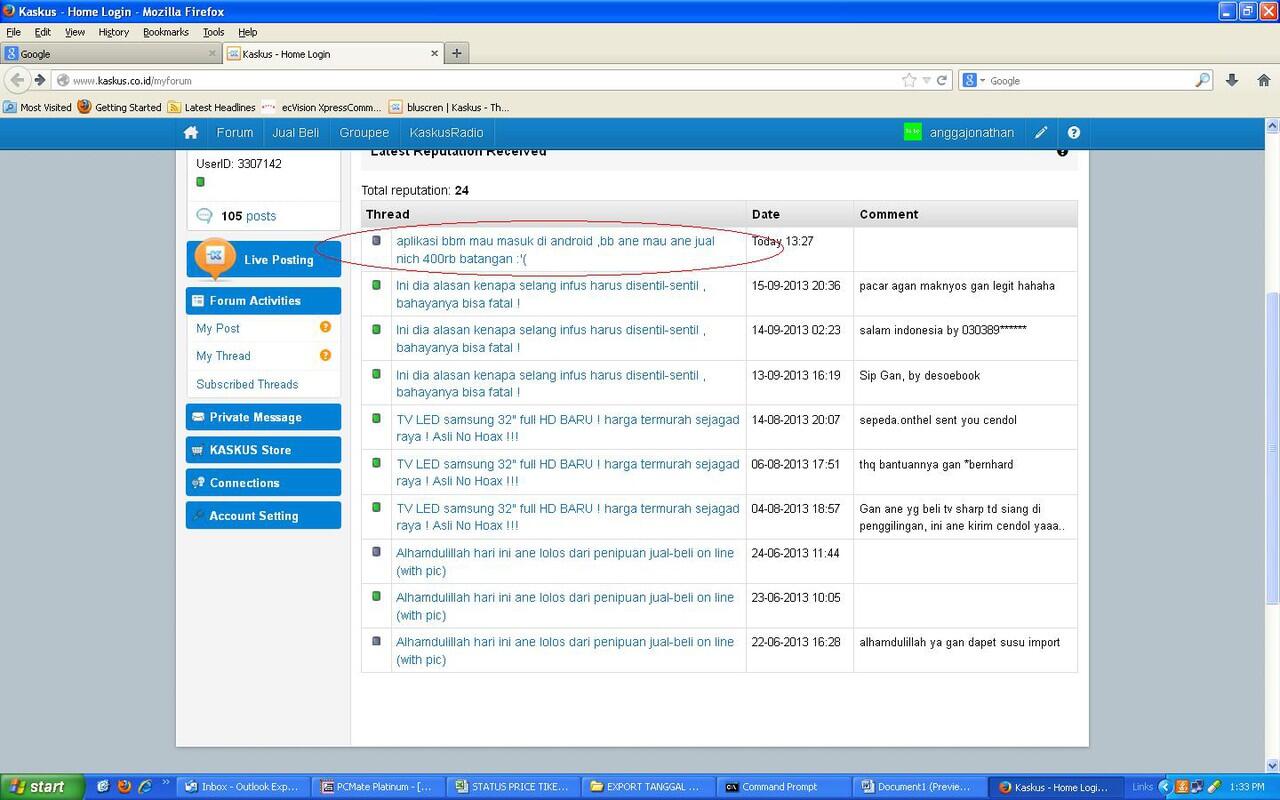The width and height of the screenshot is (1280, 800).
Task: Click comment 'pacar agan maknyos gan legit hahaha'
Action: [x=957, y=286]
